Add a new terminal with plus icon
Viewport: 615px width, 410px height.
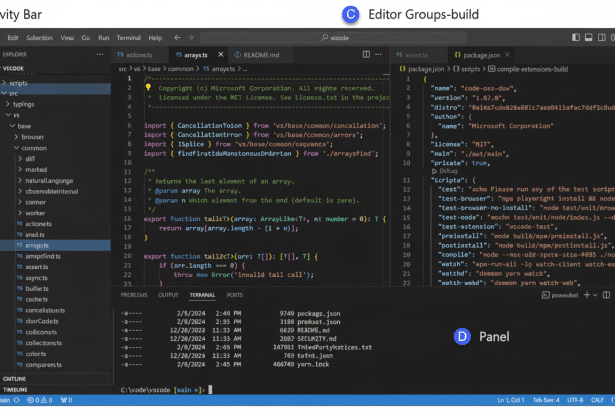point(587,295)
